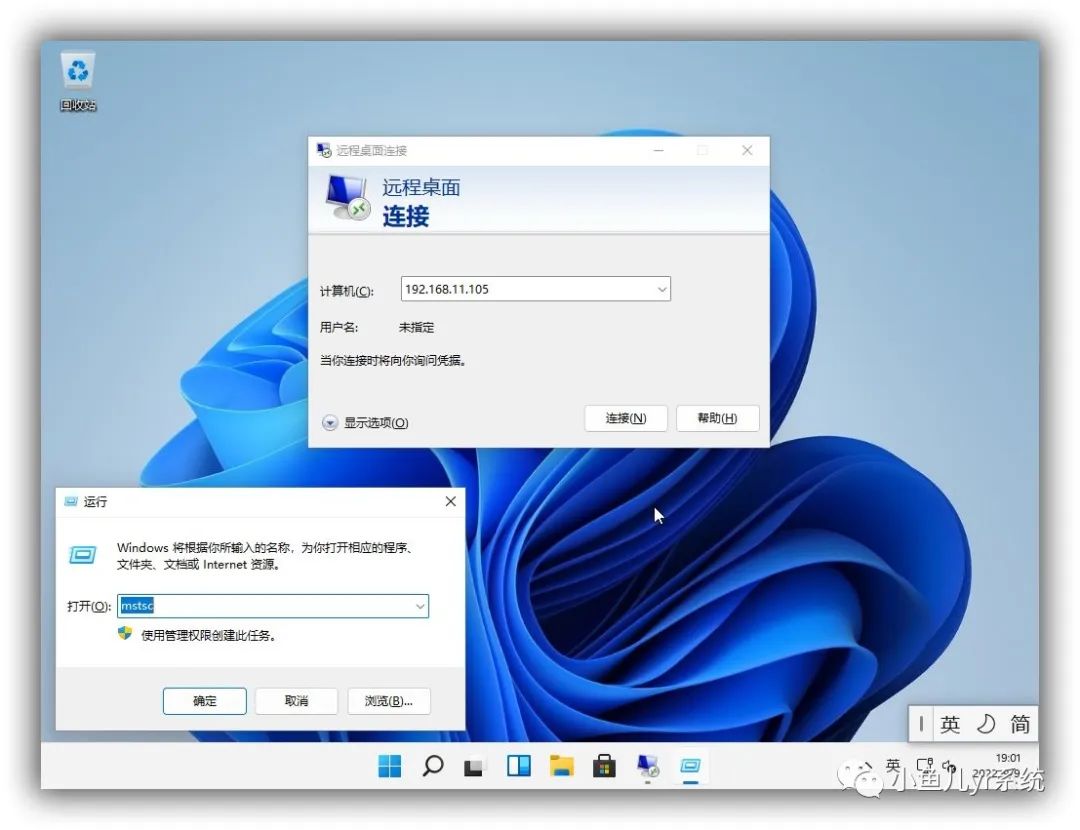
Task: Open Microsoft Store from the taskbar
Action: point(604,765)
